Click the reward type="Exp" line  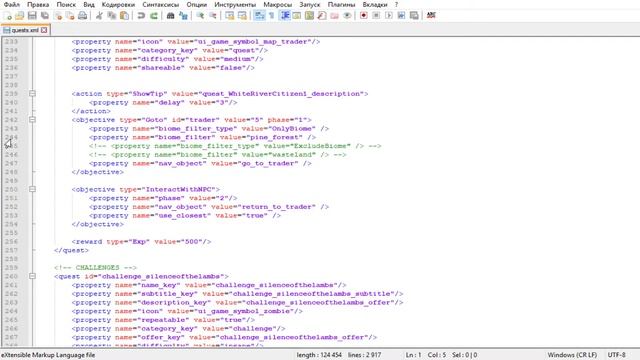pyautogui.click(x=142, y=241)
